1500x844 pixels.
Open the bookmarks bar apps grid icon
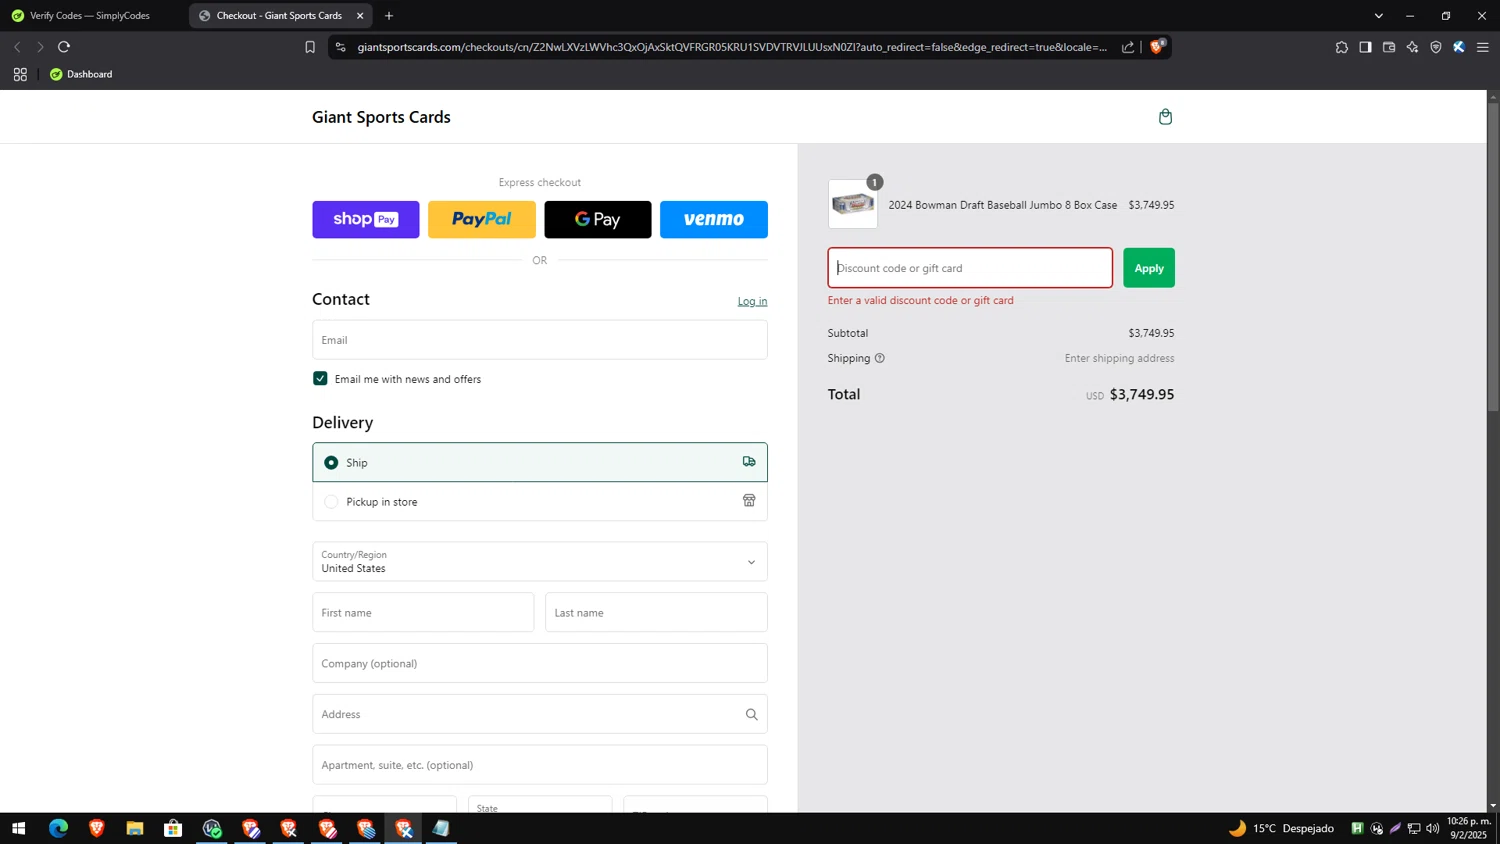tap(20, 74)
